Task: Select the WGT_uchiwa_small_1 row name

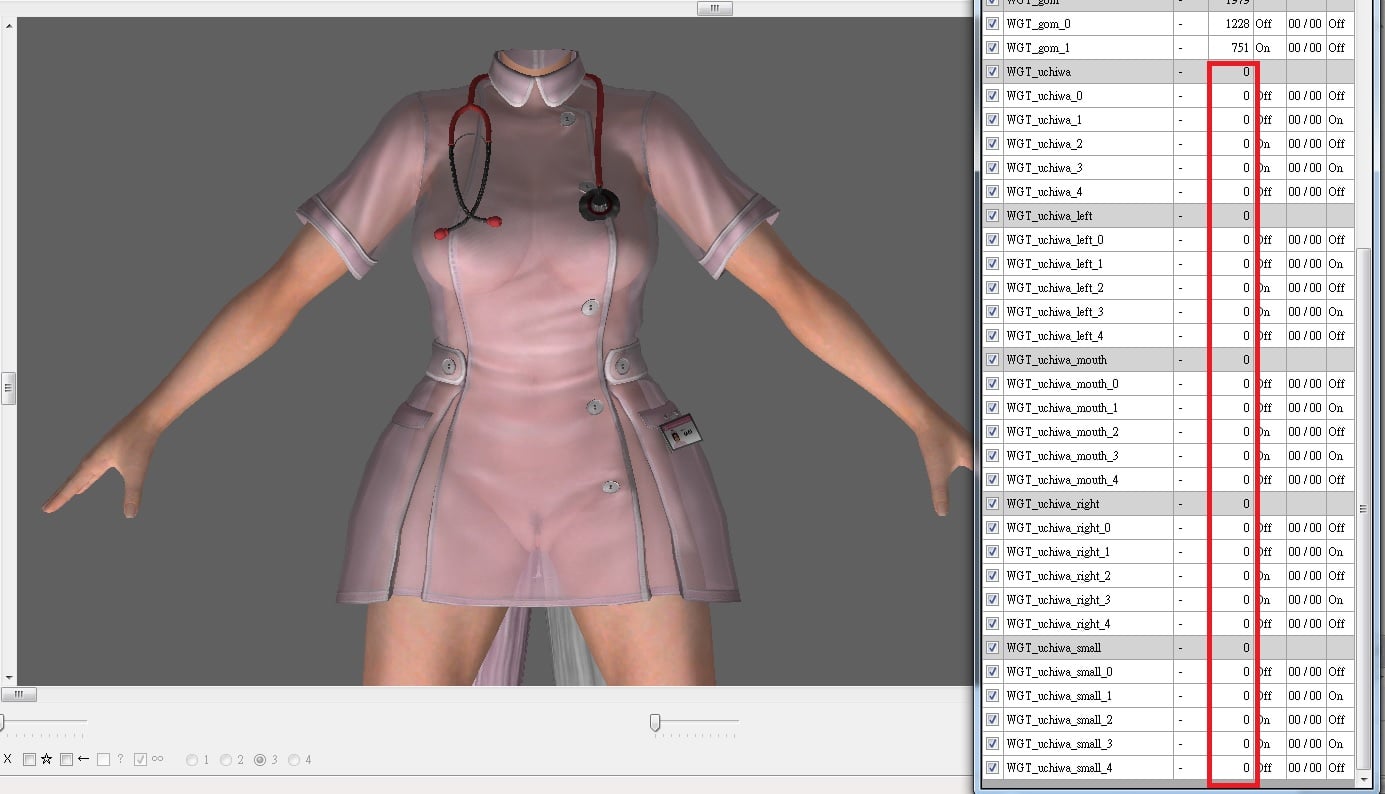Action: (1059, 696)
